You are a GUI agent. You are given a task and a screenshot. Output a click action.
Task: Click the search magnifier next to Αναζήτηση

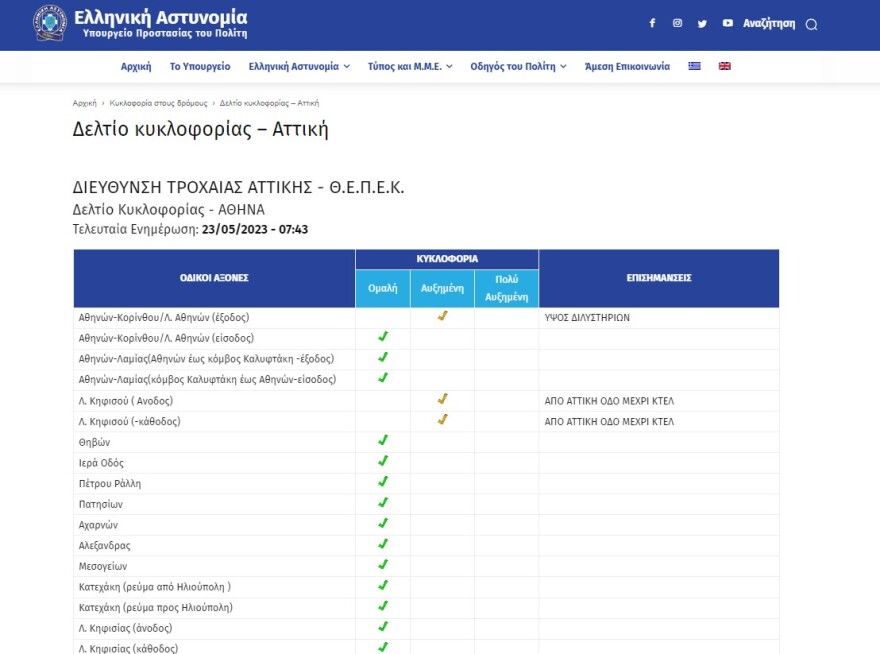pos(810,23)
